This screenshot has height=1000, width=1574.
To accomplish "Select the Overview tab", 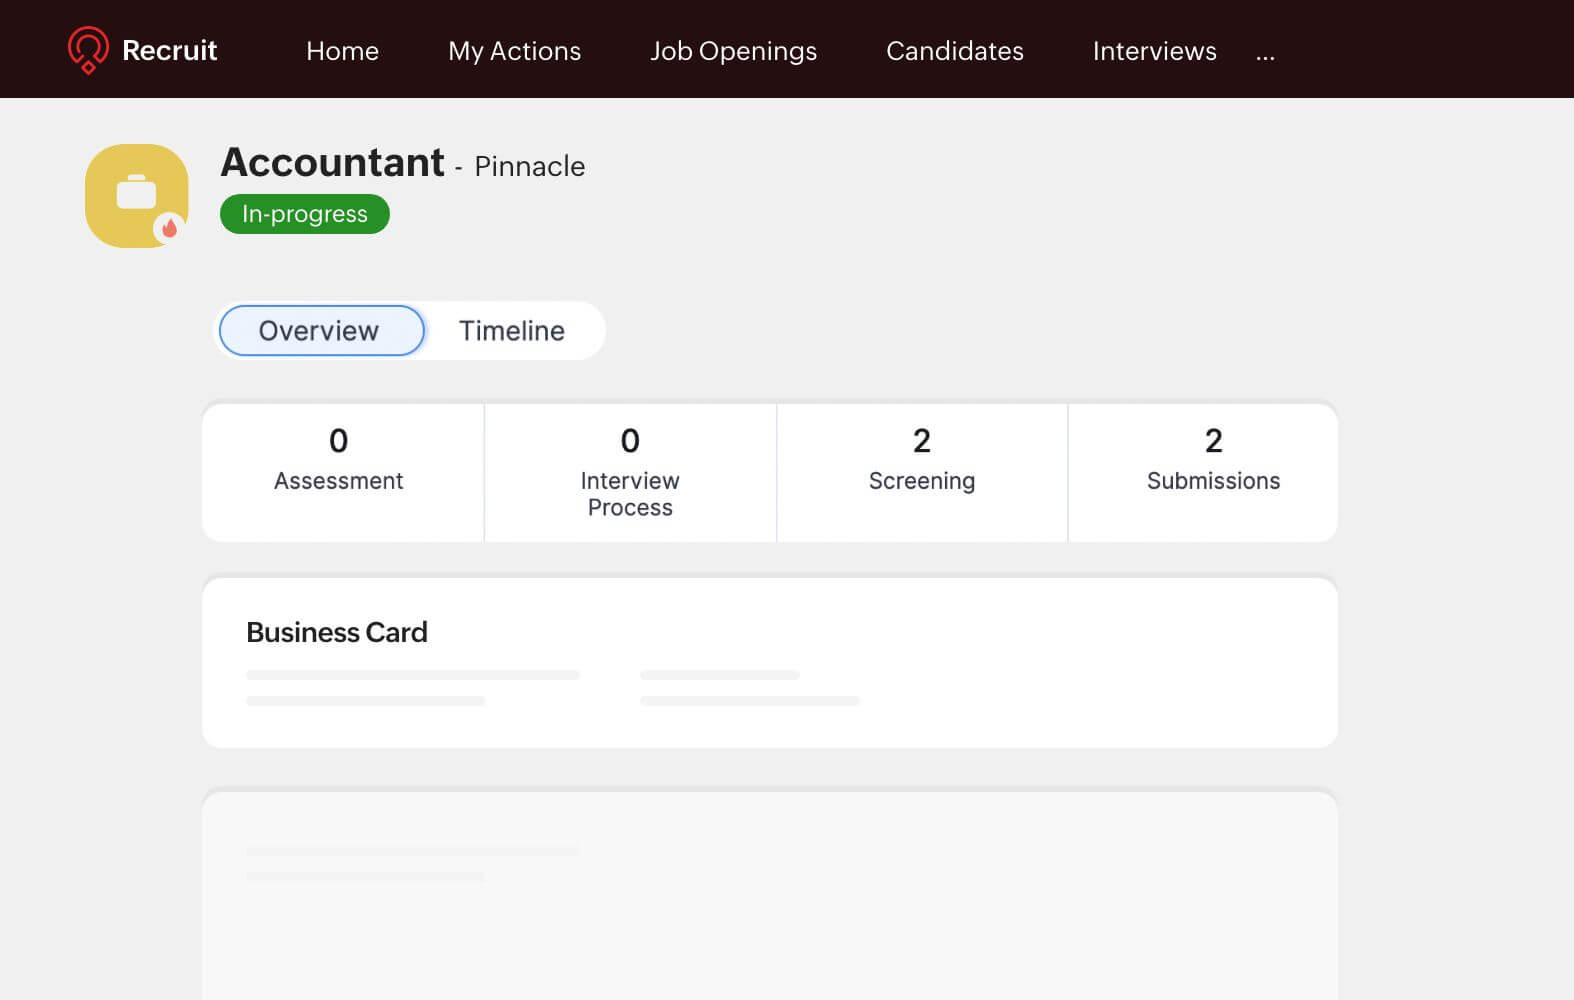I will pos(321,331).
